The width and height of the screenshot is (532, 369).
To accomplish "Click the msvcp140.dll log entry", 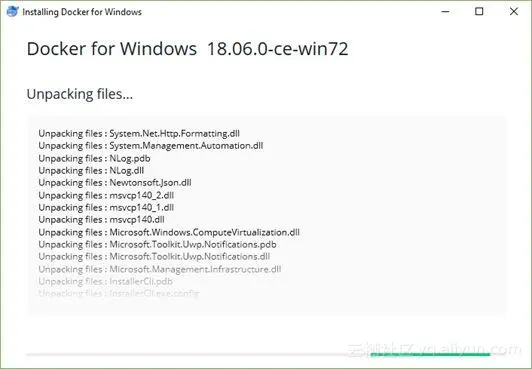I will click(x=101, y=220).
